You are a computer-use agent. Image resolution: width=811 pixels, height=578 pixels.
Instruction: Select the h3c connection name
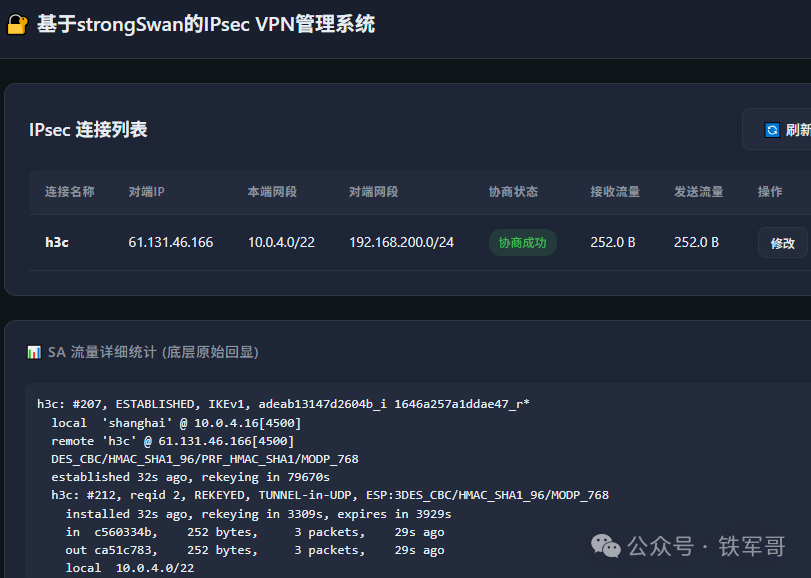(56, 242)
